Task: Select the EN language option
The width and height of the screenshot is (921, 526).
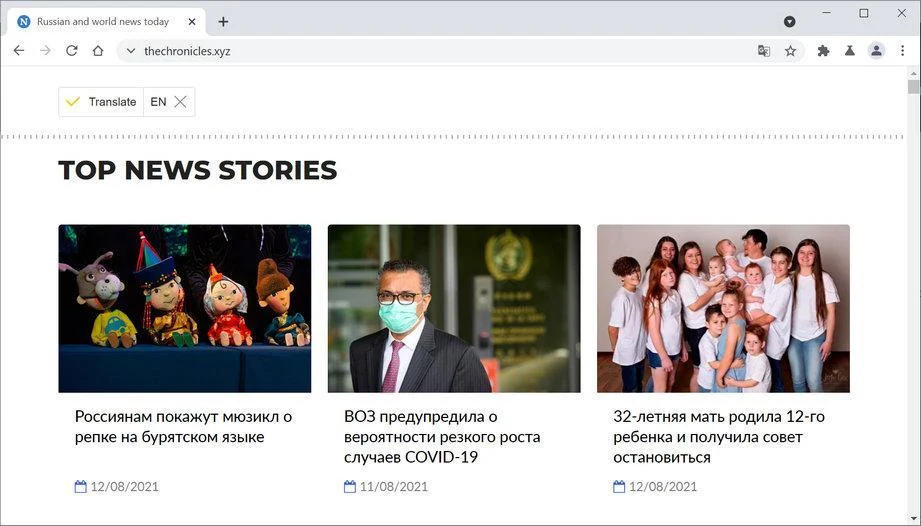Action: click(158, 102)
